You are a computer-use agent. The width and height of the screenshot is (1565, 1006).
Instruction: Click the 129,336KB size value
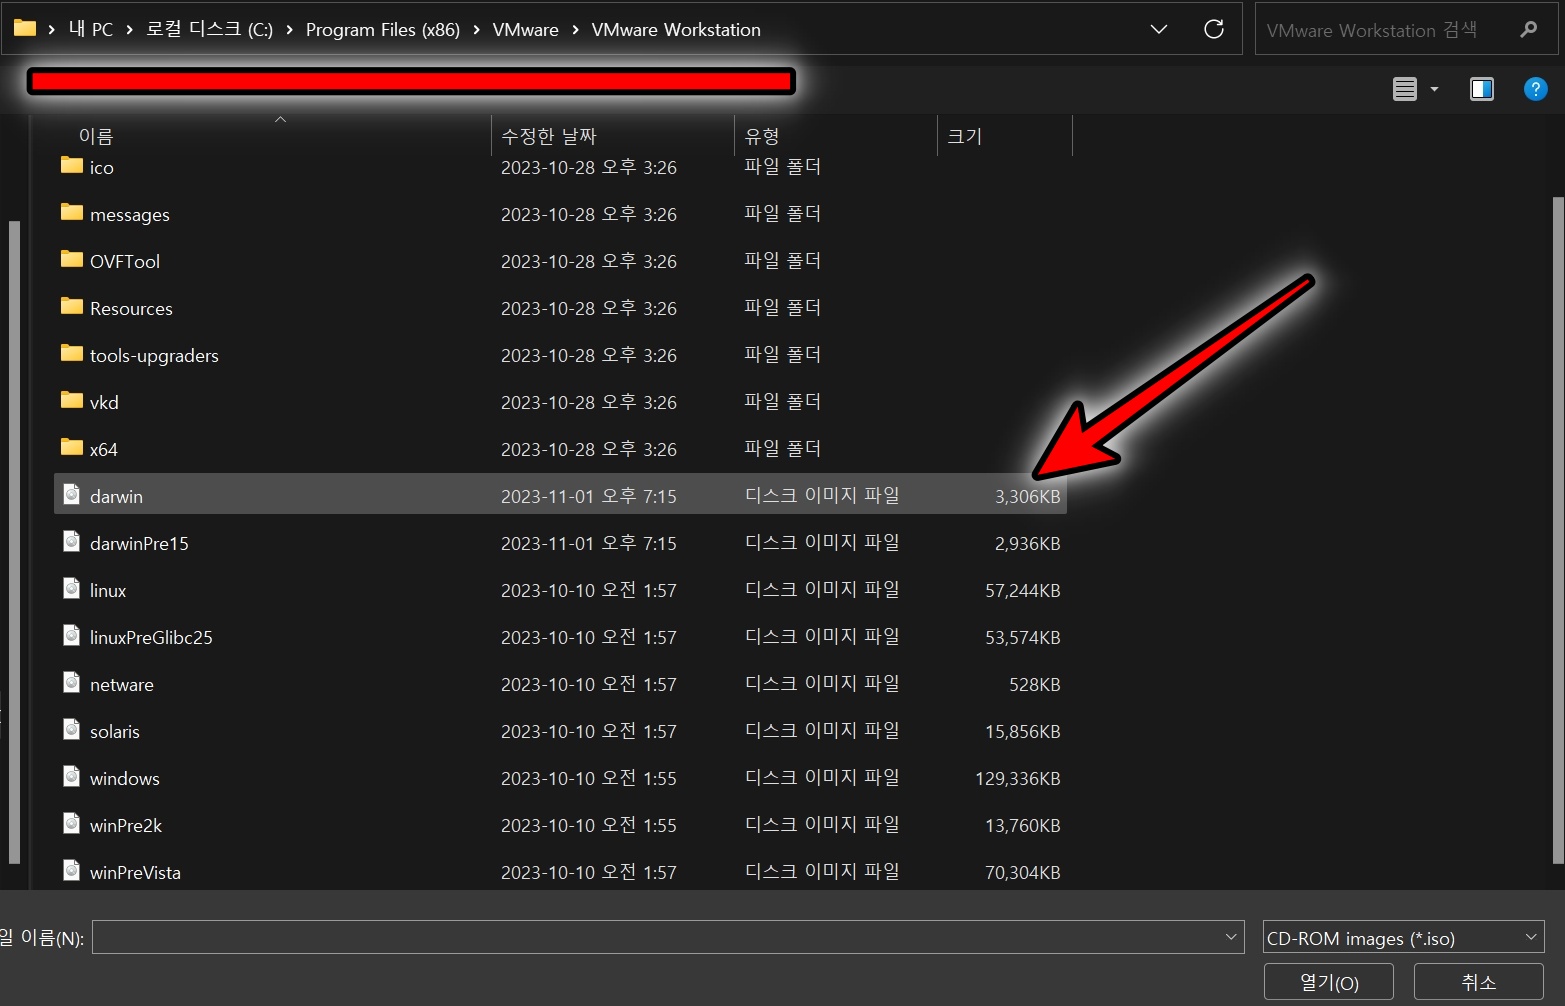1018,778
